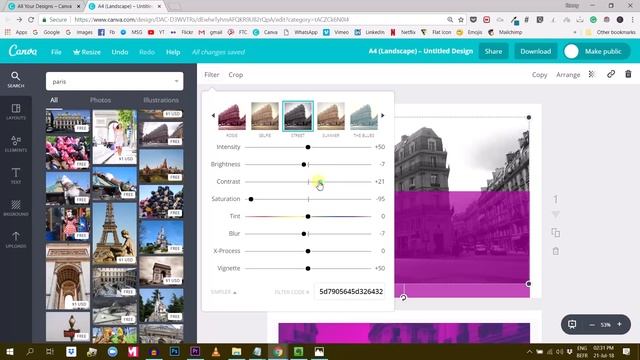Open Dropbox from taskbar
Image resolution: width=640 pixels, height=360 pixels.
71,351
